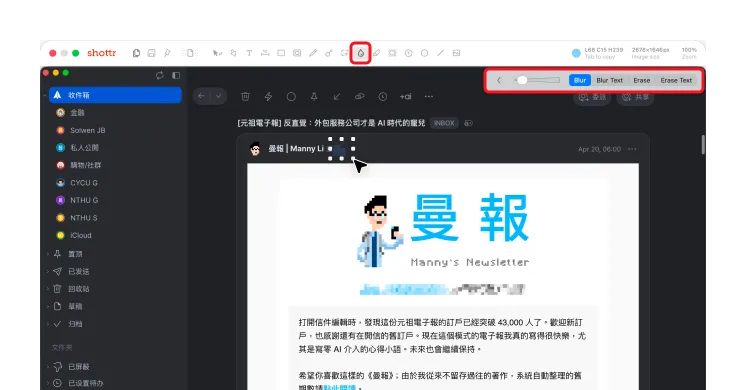
Task: Select the Text tool (T) in Shottr
Action: pos(249,53)
